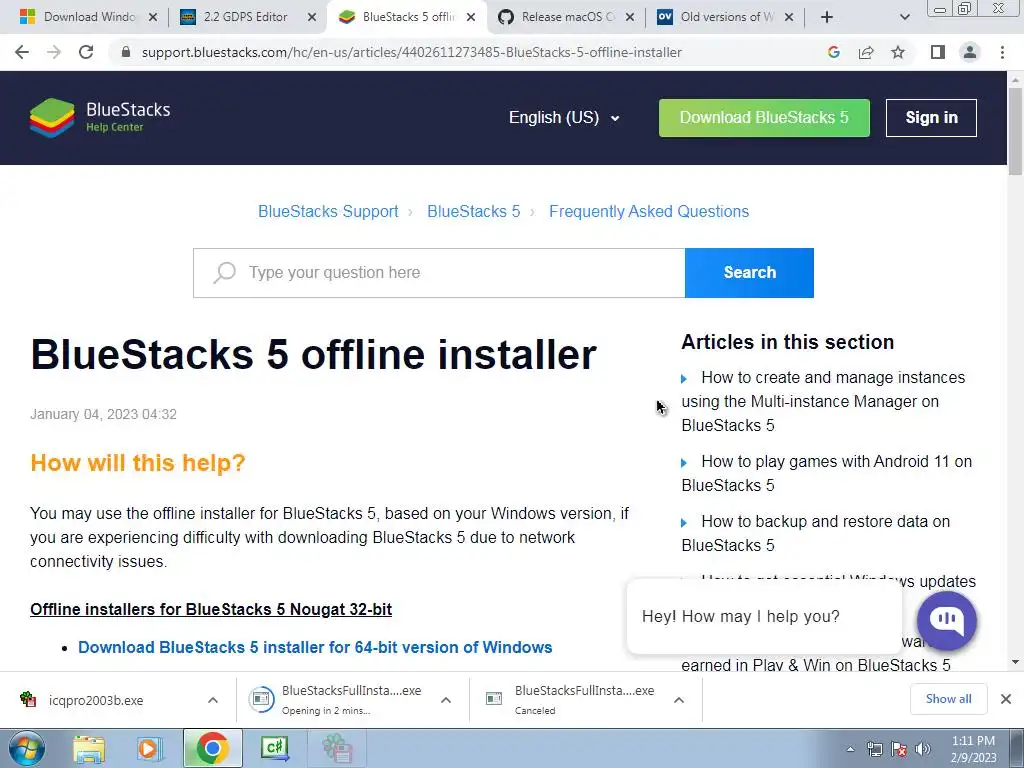Focus the Type your question here field
Image resolution: width=1024 pixels, height=768 pixels.
(439, 272)
